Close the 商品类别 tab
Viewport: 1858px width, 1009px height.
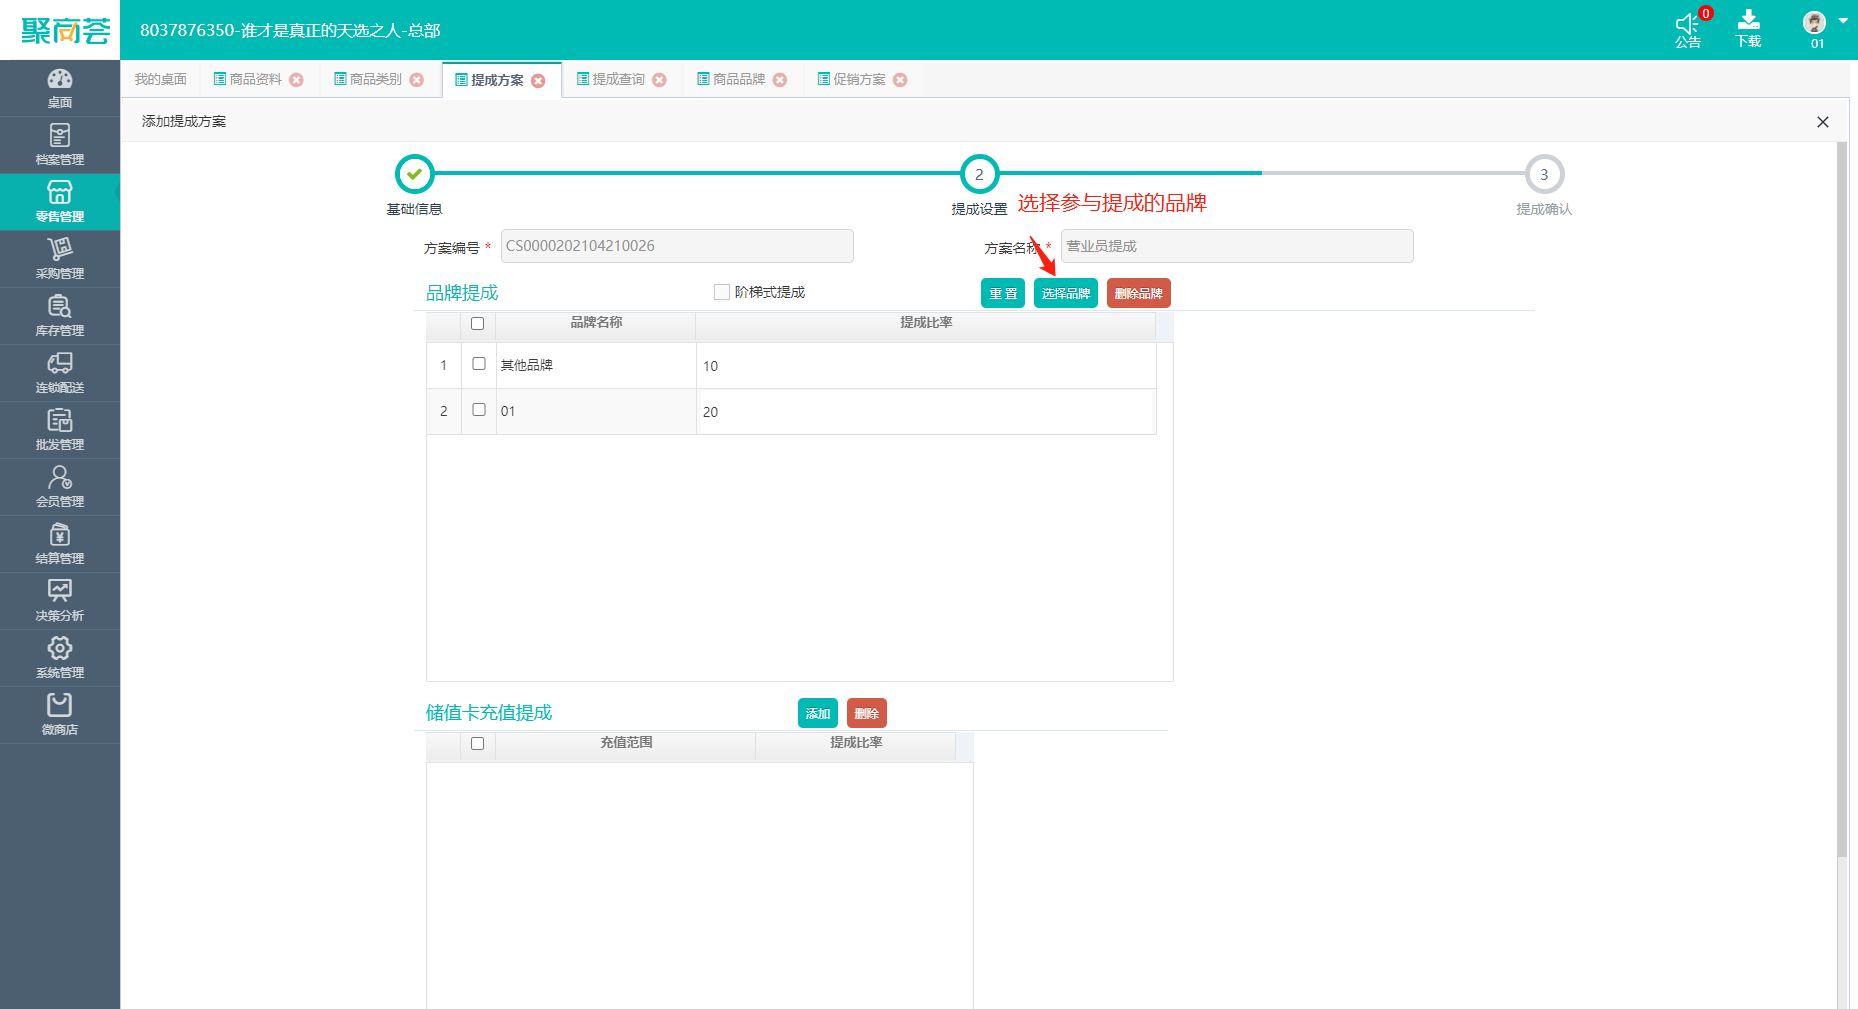pos(417,80)
